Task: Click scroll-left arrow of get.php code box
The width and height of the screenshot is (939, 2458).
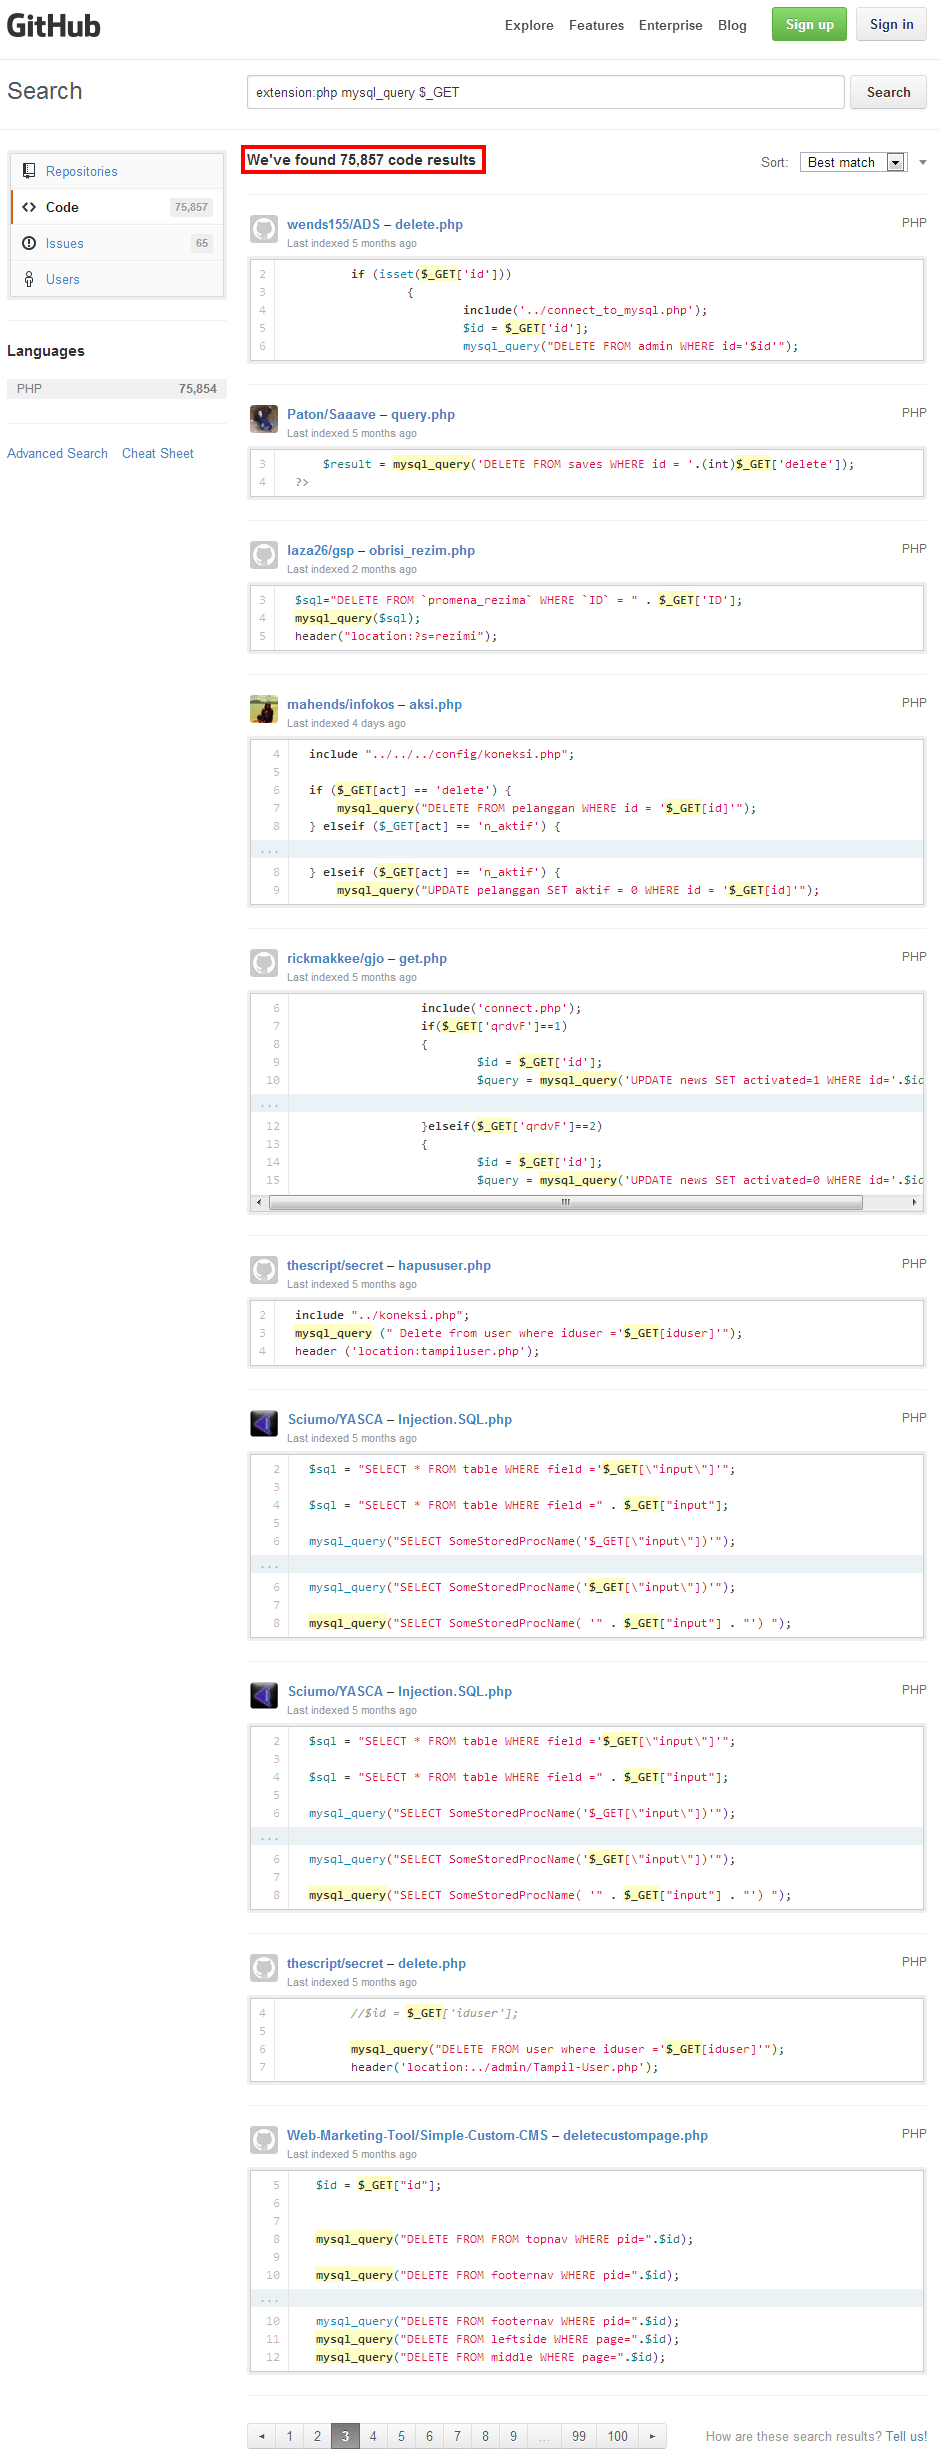Action: [260, 1202]
